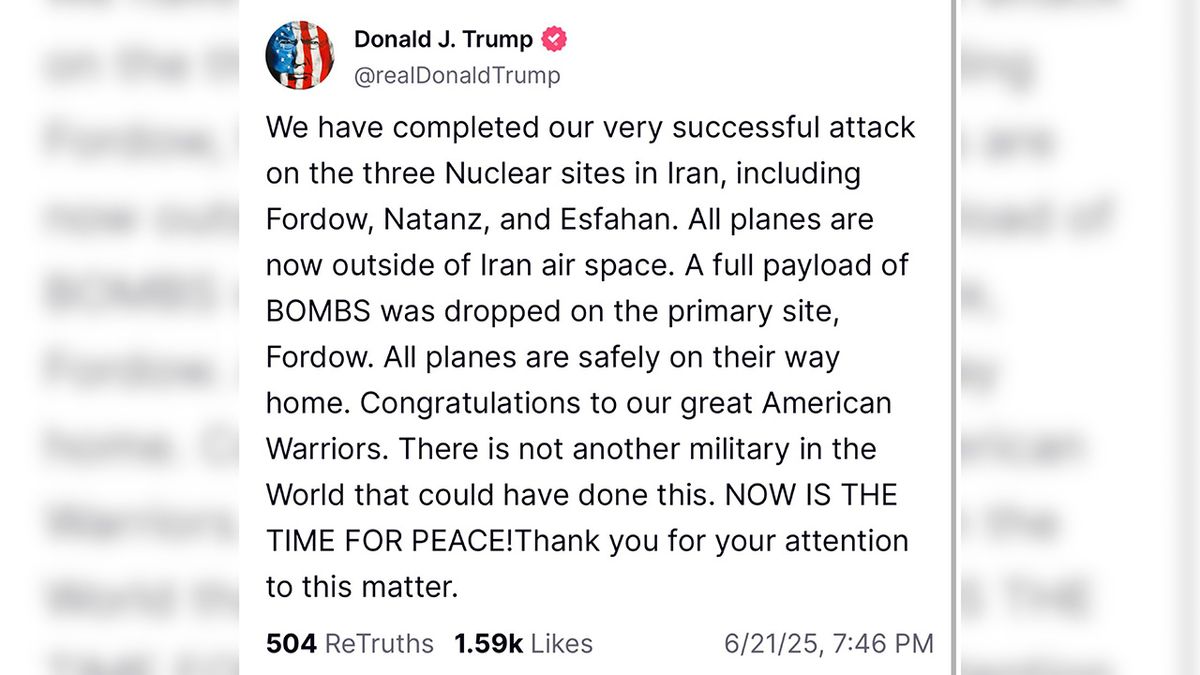Click the red verified badge icon
This screenshot has height=675, width=1200.
pyautogui.click(x=555, y=40)
